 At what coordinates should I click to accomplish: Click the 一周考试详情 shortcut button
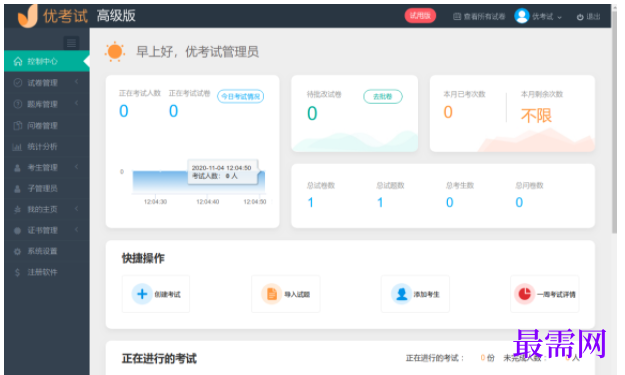pos(544,294)
